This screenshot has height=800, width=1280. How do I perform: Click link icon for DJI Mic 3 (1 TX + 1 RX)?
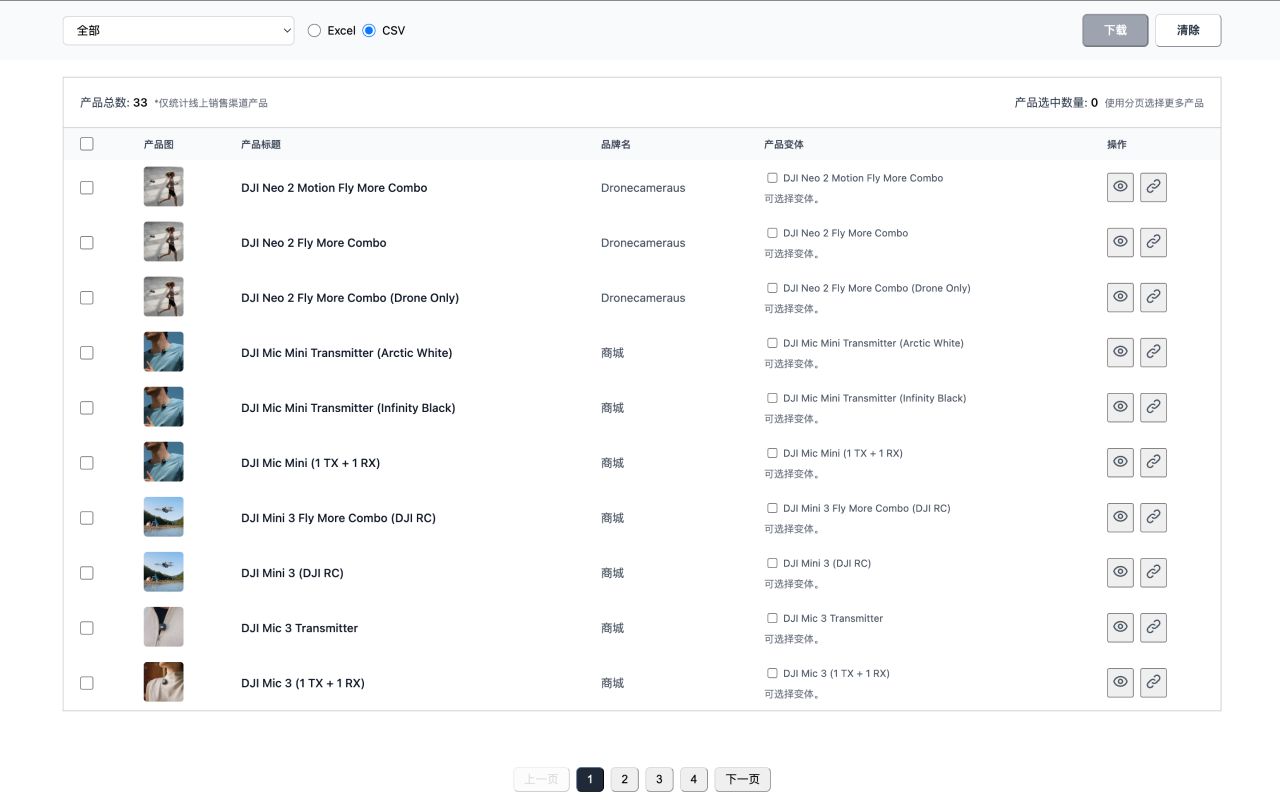pos(1153,682)
